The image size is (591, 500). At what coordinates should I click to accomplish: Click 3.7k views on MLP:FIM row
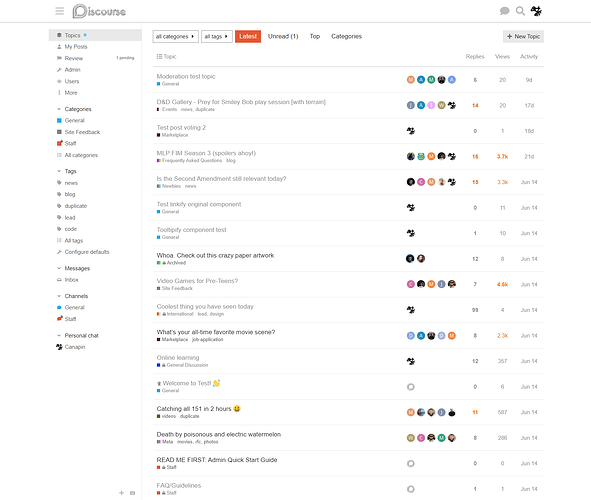click(x=502, y=157)
